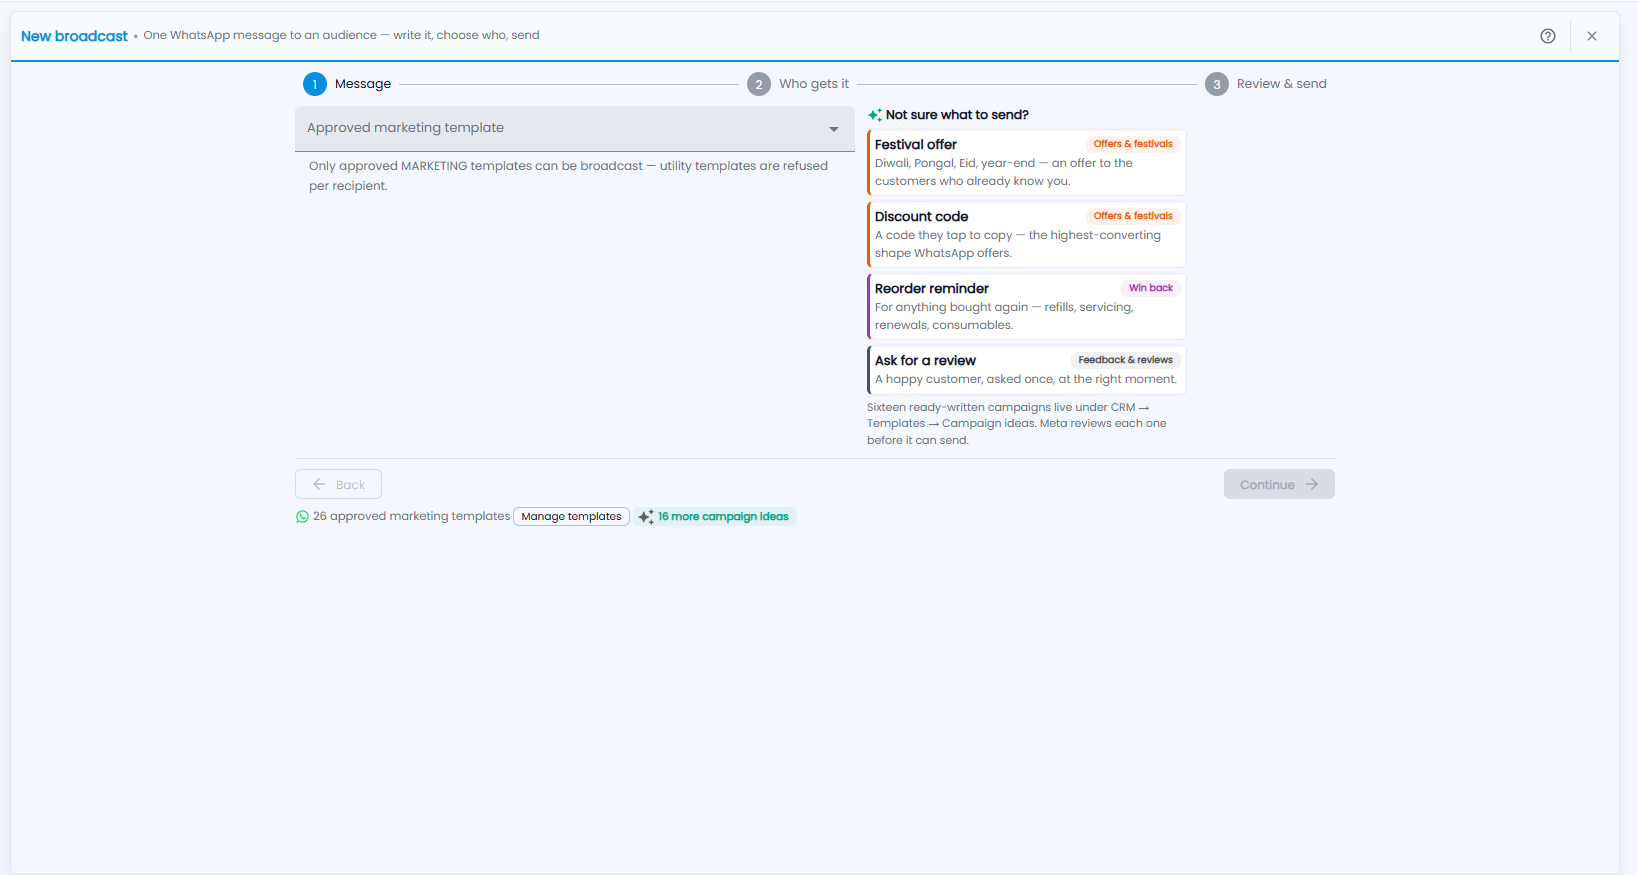
Task: Select the Reorder reminder campaign card
Action: pos(1027,306)
